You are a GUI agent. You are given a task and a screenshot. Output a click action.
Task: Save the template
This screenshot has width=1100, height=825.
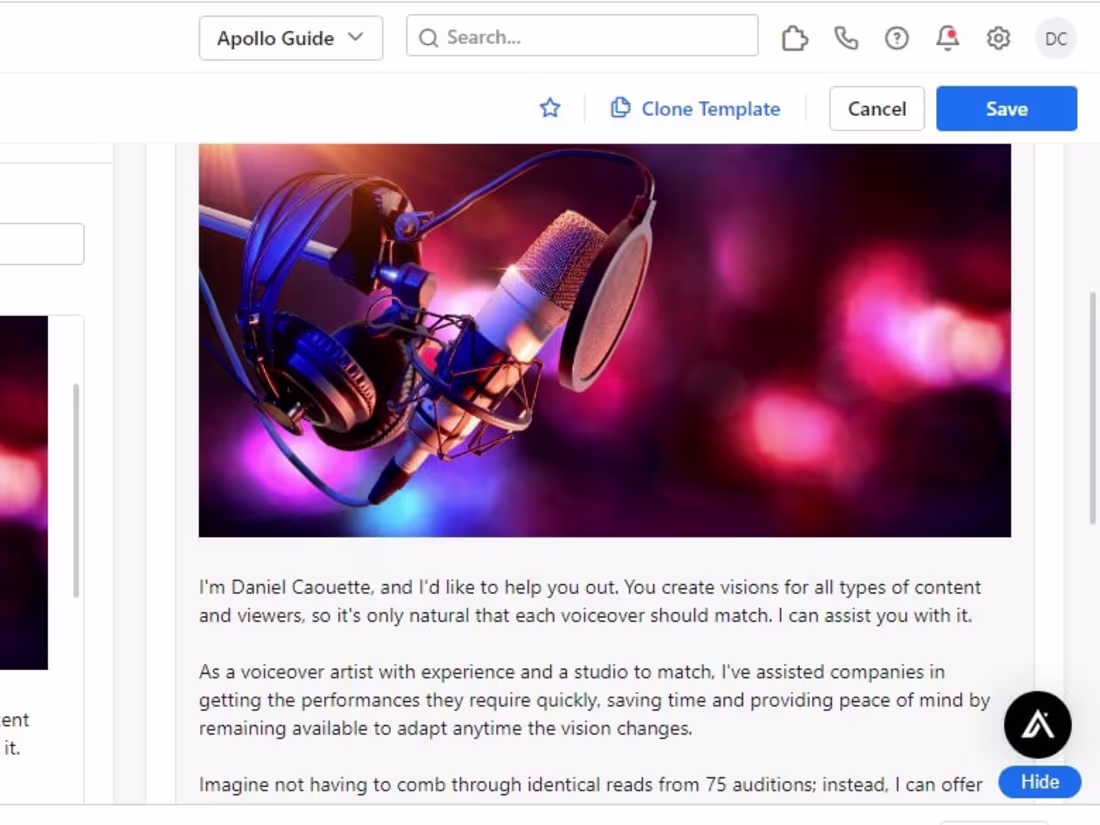[1006, 108]
